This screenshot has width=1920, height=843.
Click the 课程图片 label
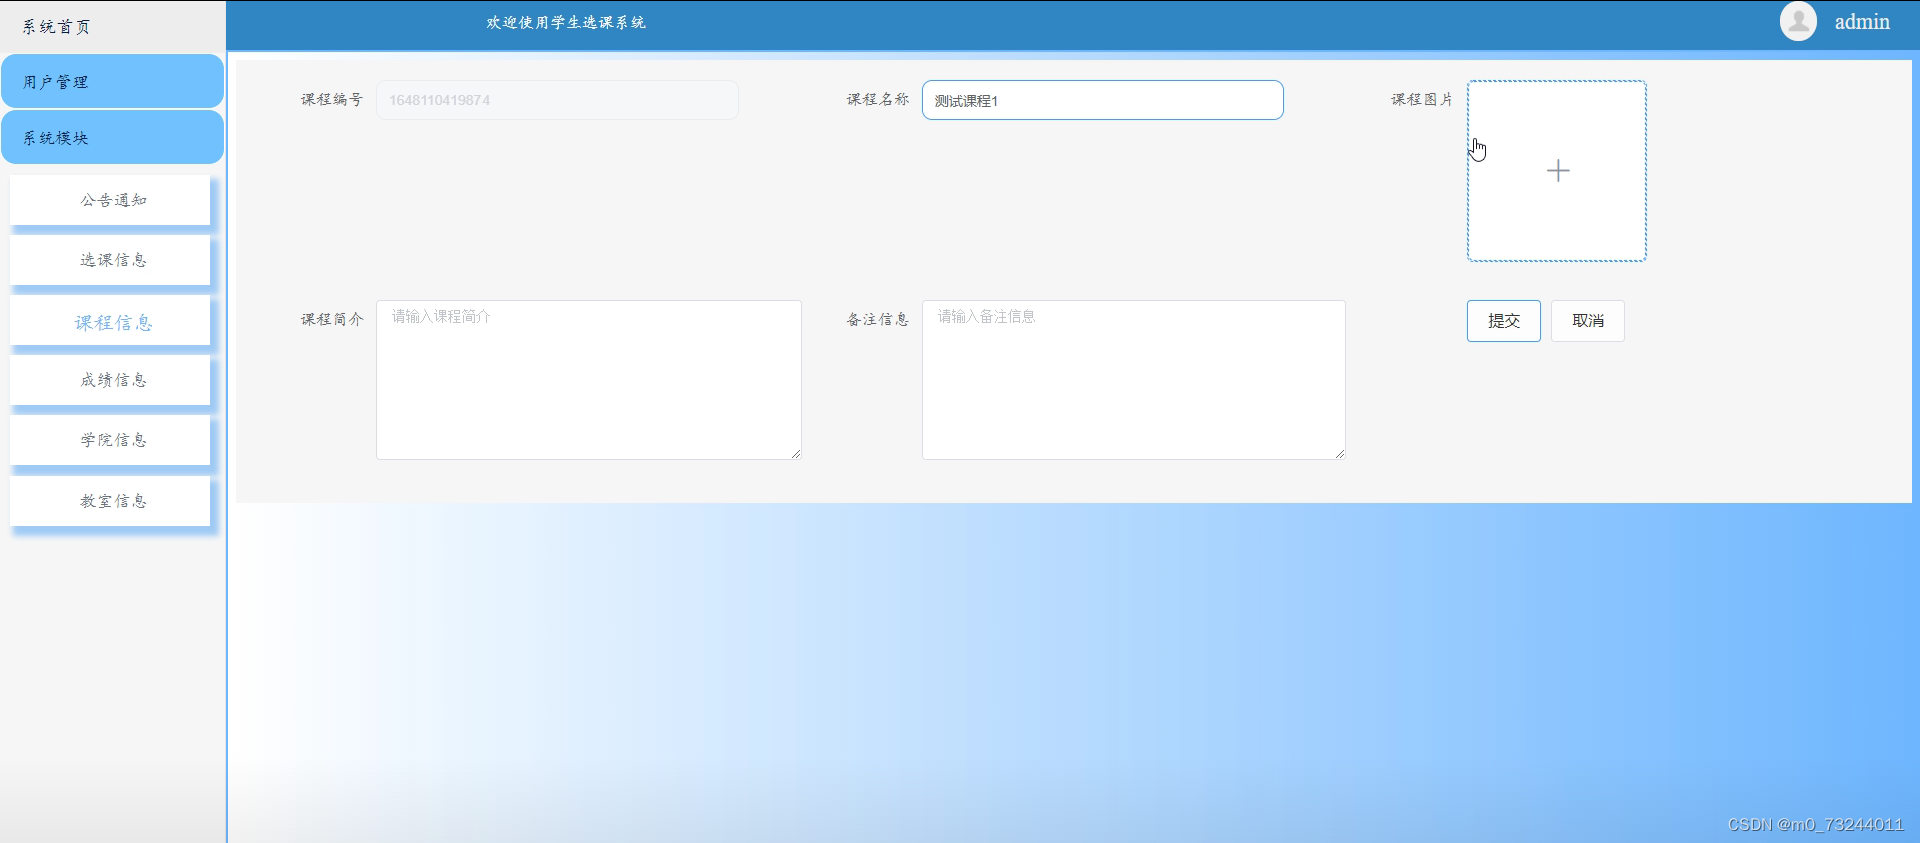[x=1422, y=99]
